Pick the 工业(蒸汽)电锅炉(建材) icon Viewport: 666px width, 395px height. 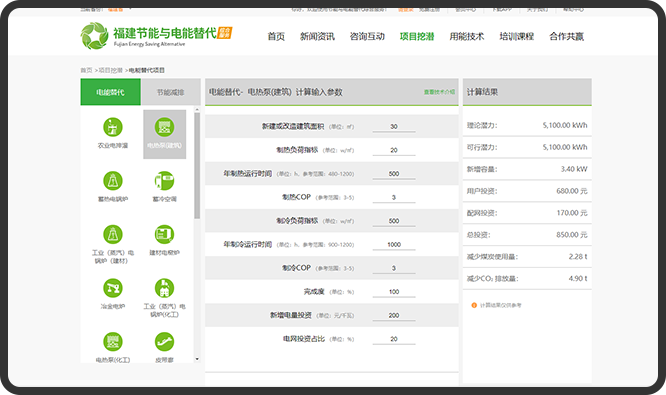click(x=113, y=234)
